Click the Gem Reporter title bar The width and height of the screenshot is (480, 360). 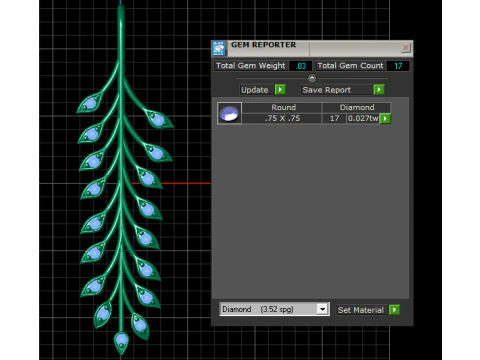pyautogui.click(x=312, y=48)
